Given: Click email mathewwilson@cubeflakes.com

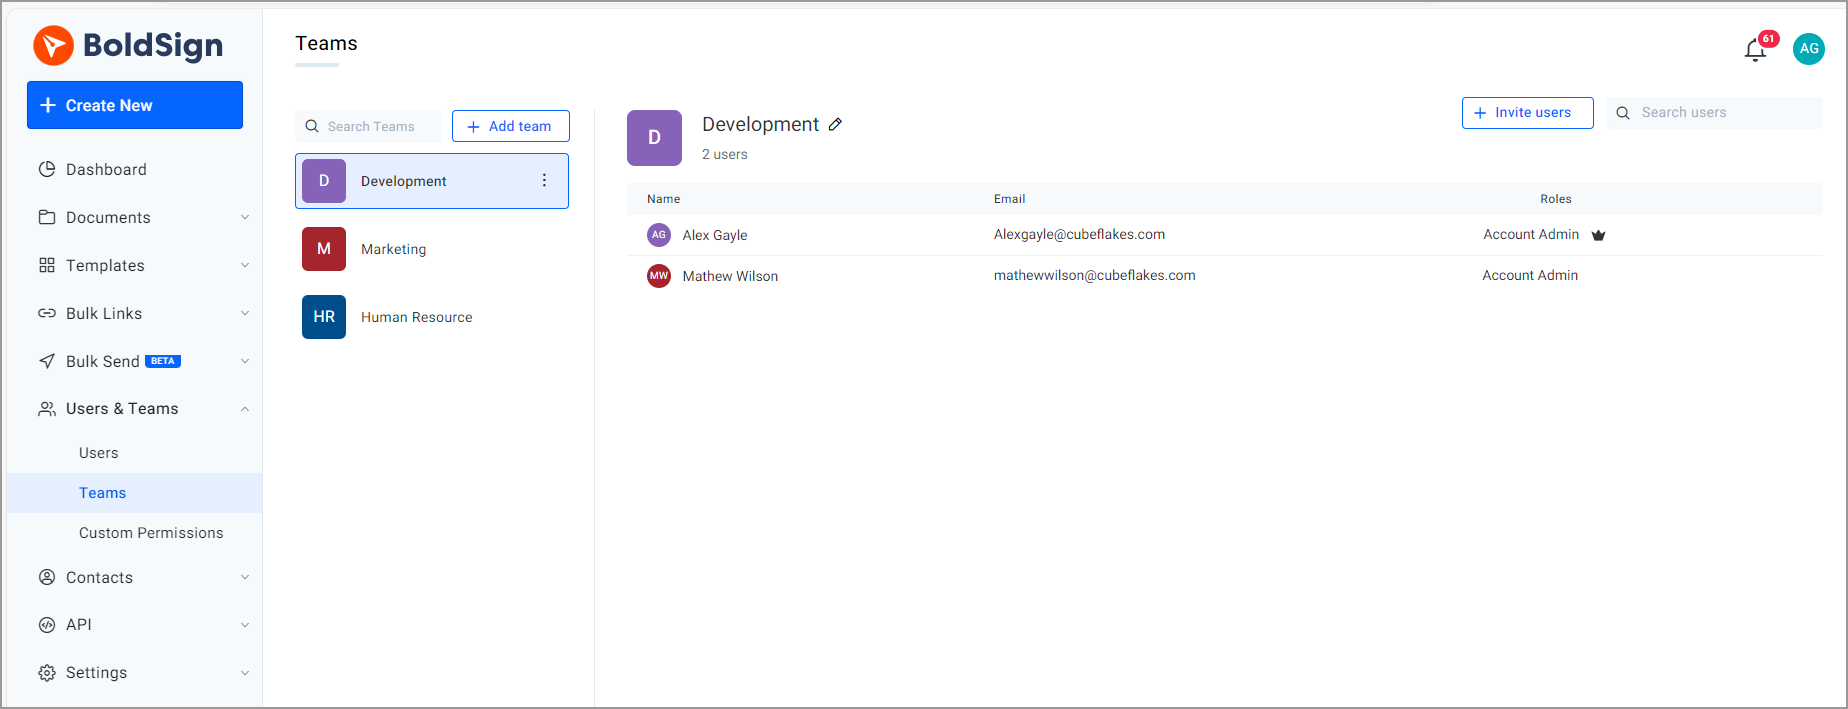Looking at the screenshot, I should (x=1094, y=275).
